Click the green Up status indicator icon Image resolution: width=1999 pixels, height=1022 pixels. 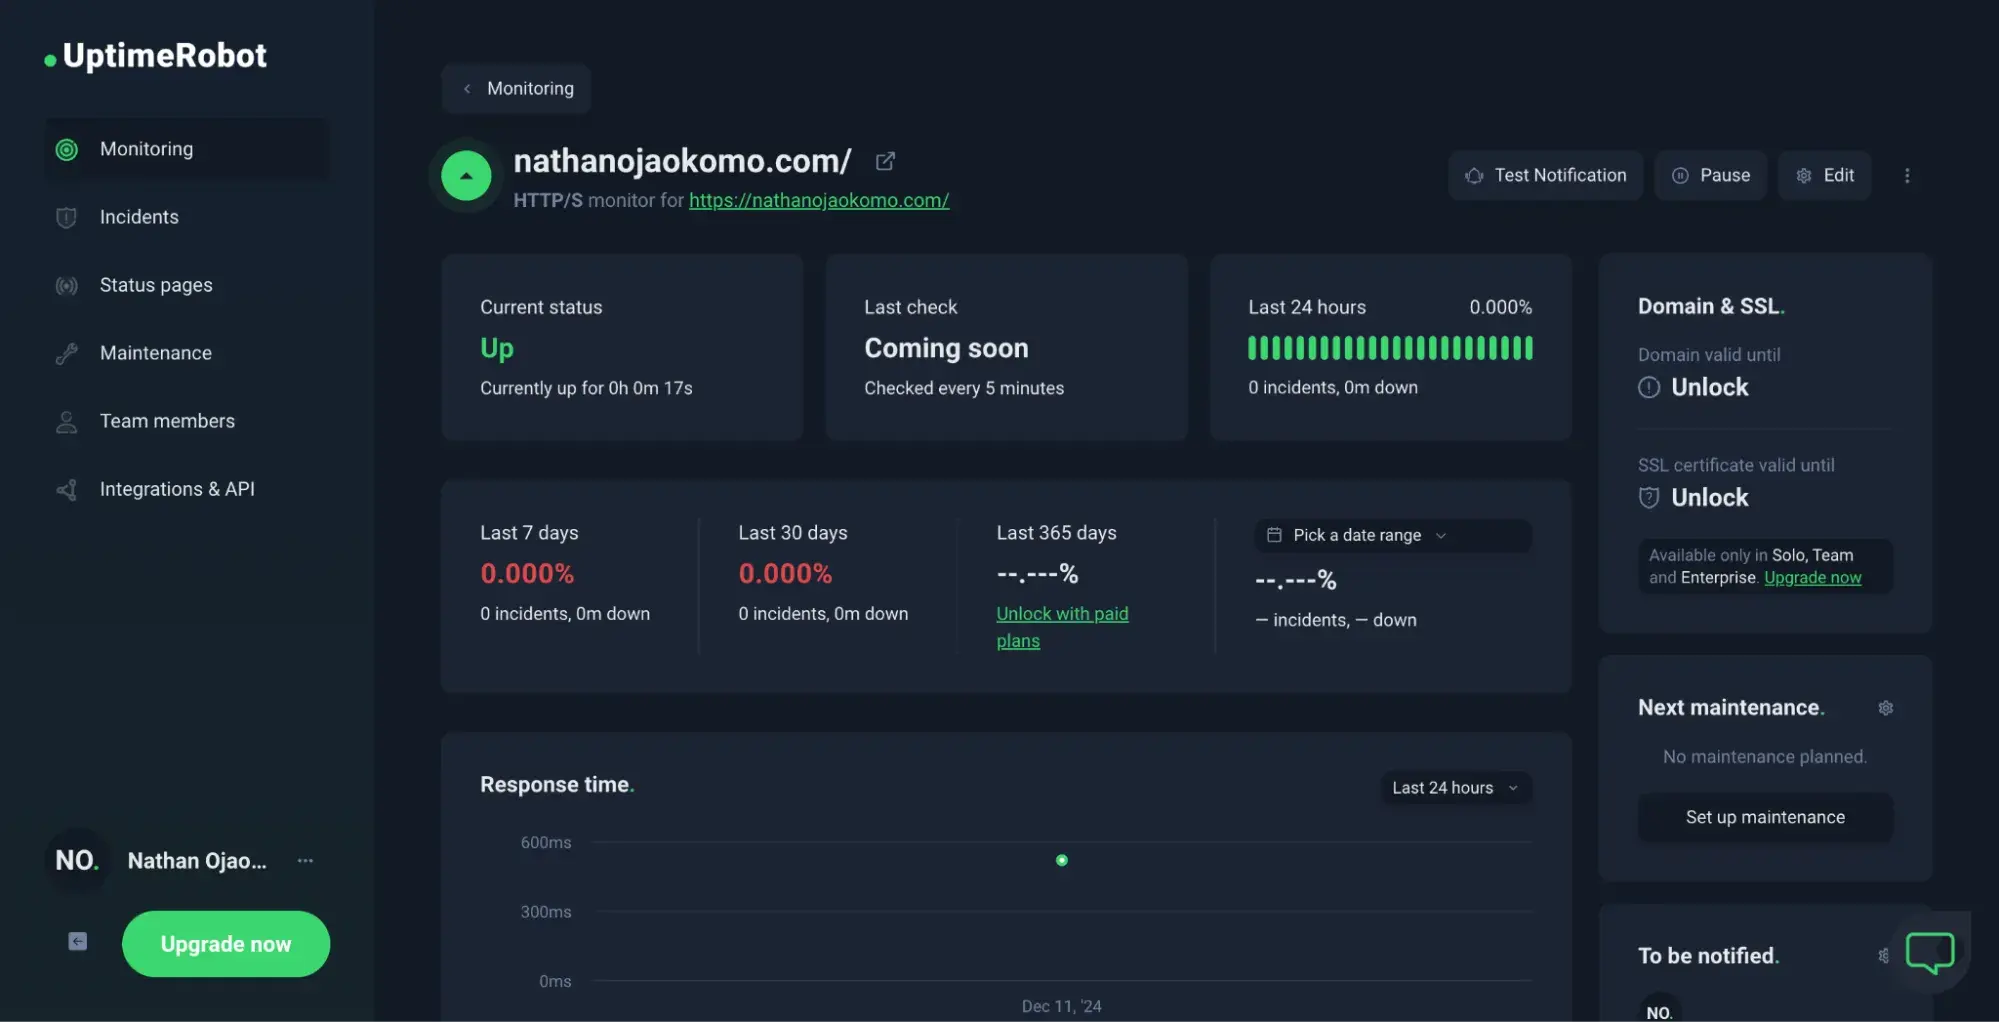click(466, 176)
